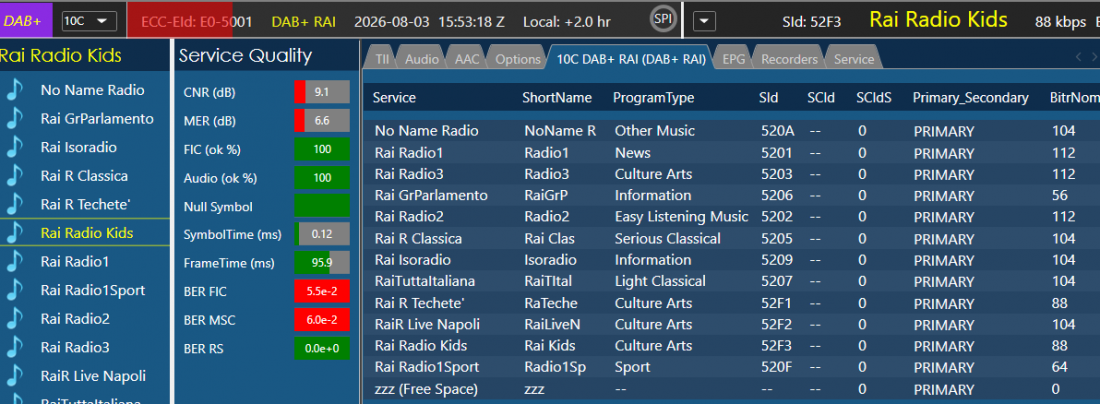This screenshot has width=1100, height=404.
Task: Open the Recorders tab
Action: click(x=789, y=60)
